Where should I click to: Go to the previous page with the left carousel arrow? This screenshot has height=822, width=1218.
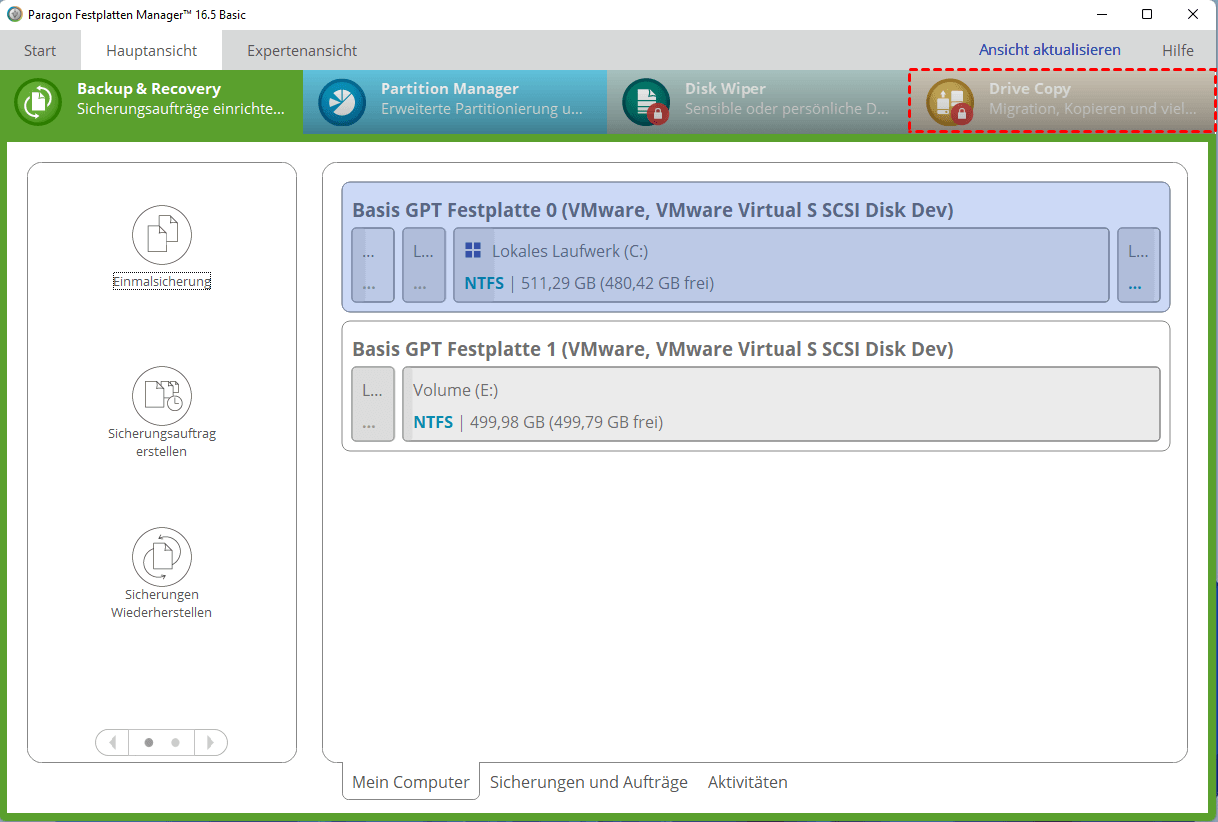(x=113, y=743)
